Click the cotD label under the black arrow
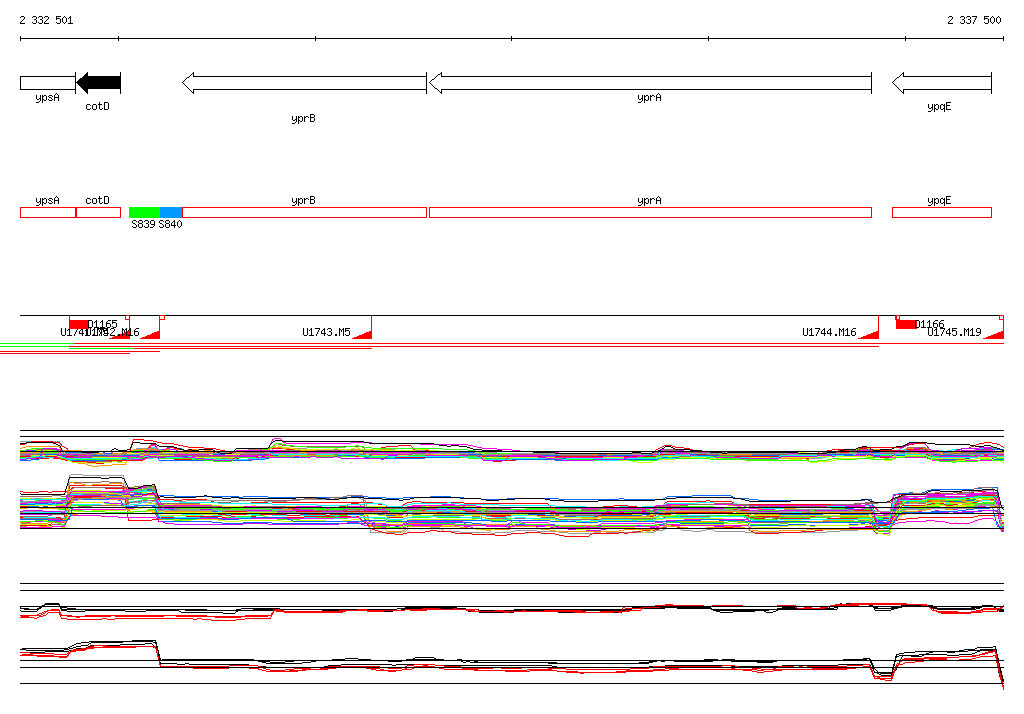This screenshot has width=1024, height=714. (97, 106)
